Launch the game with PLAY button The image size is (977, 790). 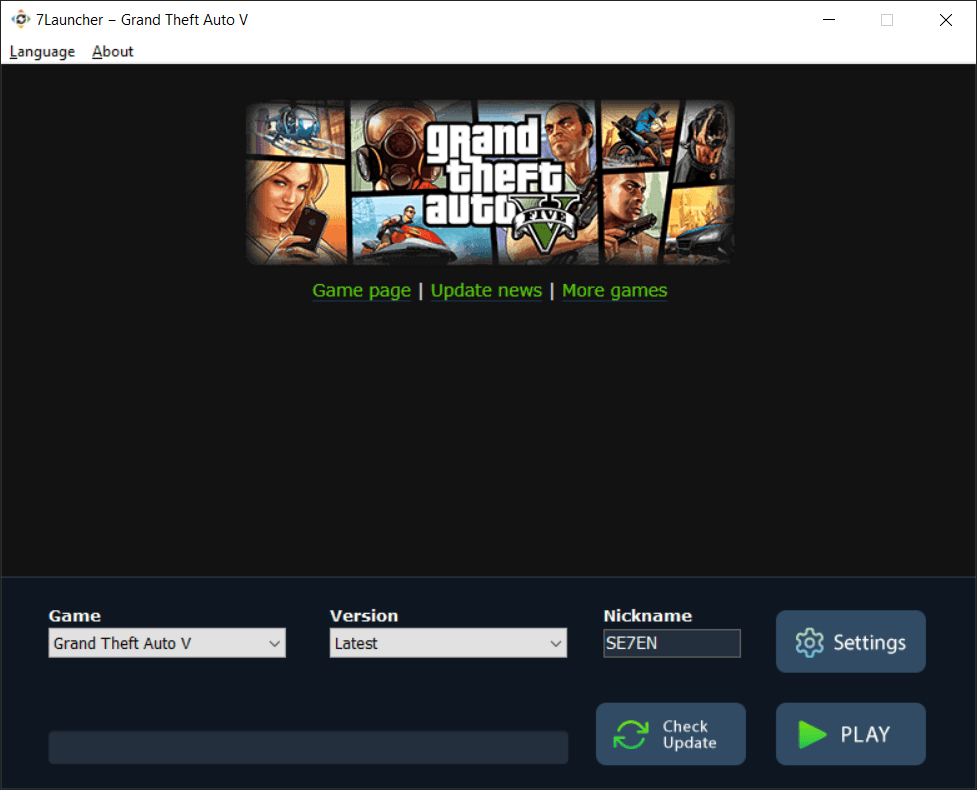tap(851, 734)
